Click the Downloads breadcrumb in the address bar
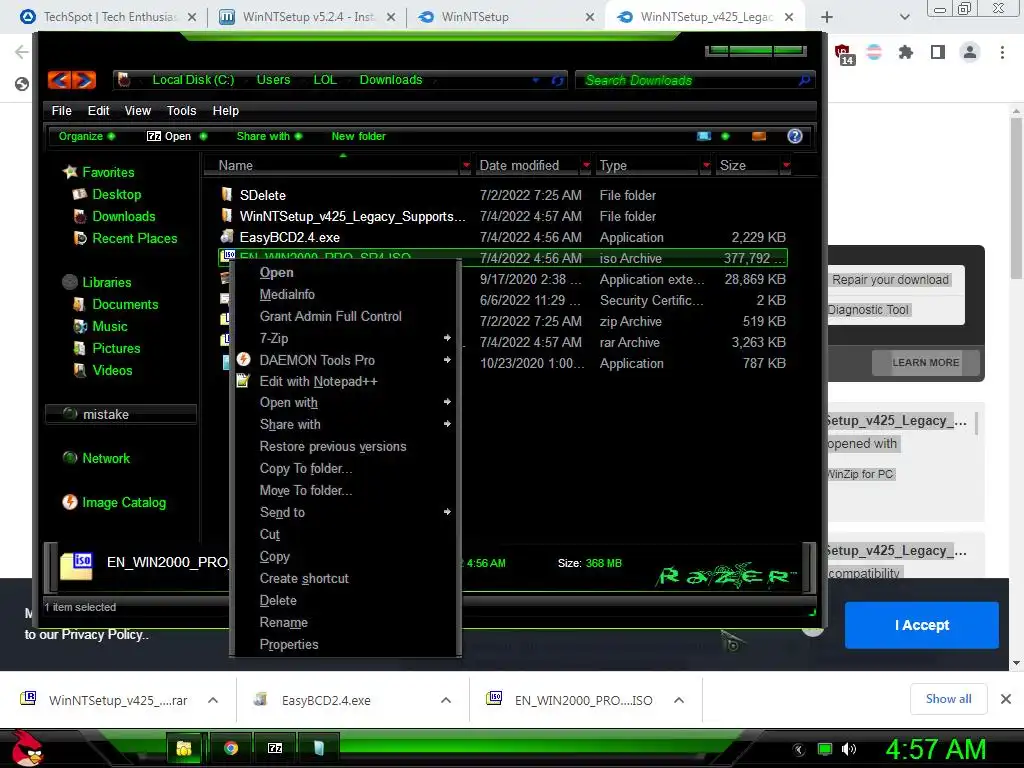 point(391,80)
